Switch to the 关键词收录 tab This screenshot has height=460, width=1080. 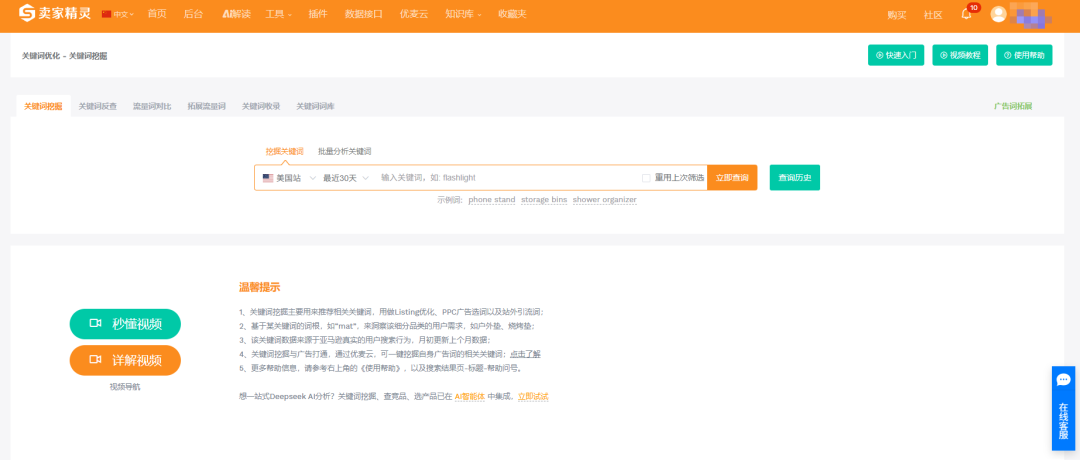pyautogui.click(x=261, y=107)
